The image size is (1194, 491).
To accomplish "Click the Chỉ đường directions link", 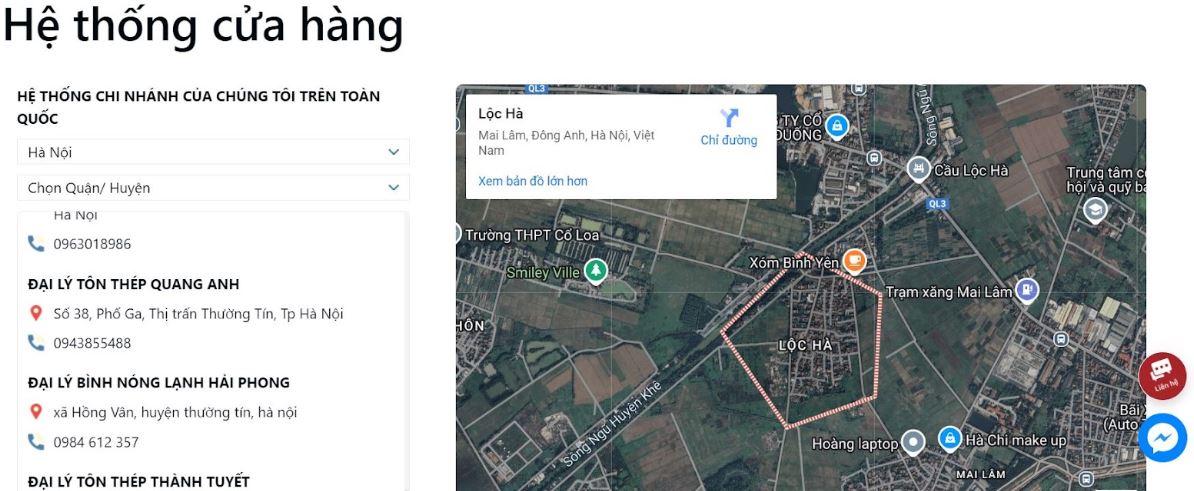I will pyautogui.click(x=729, y=140).
